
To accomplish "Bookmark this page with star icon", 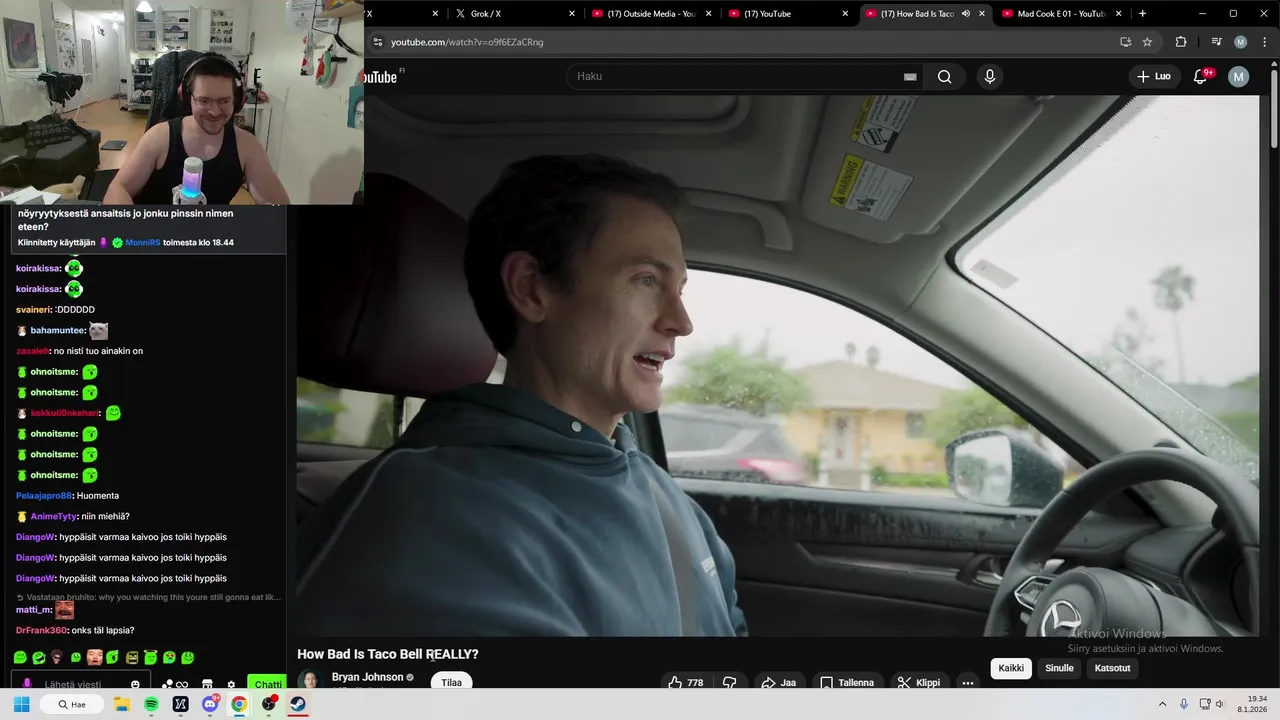I will (1147, 42).
